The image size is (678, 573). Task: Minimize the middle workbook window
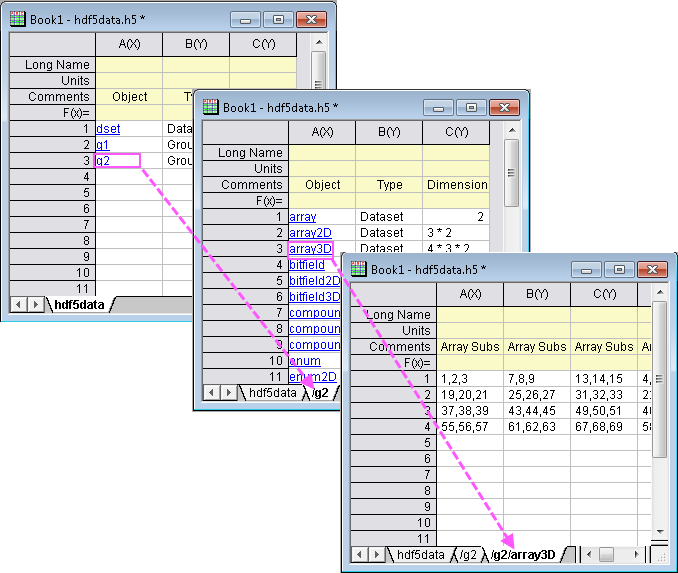point(438,108)
